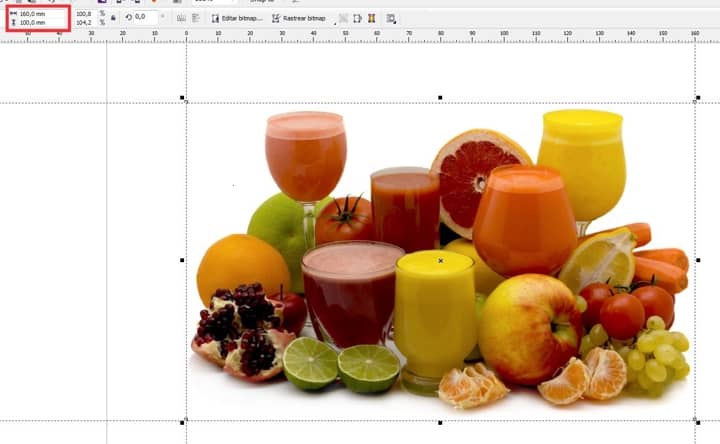Image resolution: width=720 pixels, height=444 pixels.
Task: Click the top-center selection handle of image
Action: coord(441,98)
